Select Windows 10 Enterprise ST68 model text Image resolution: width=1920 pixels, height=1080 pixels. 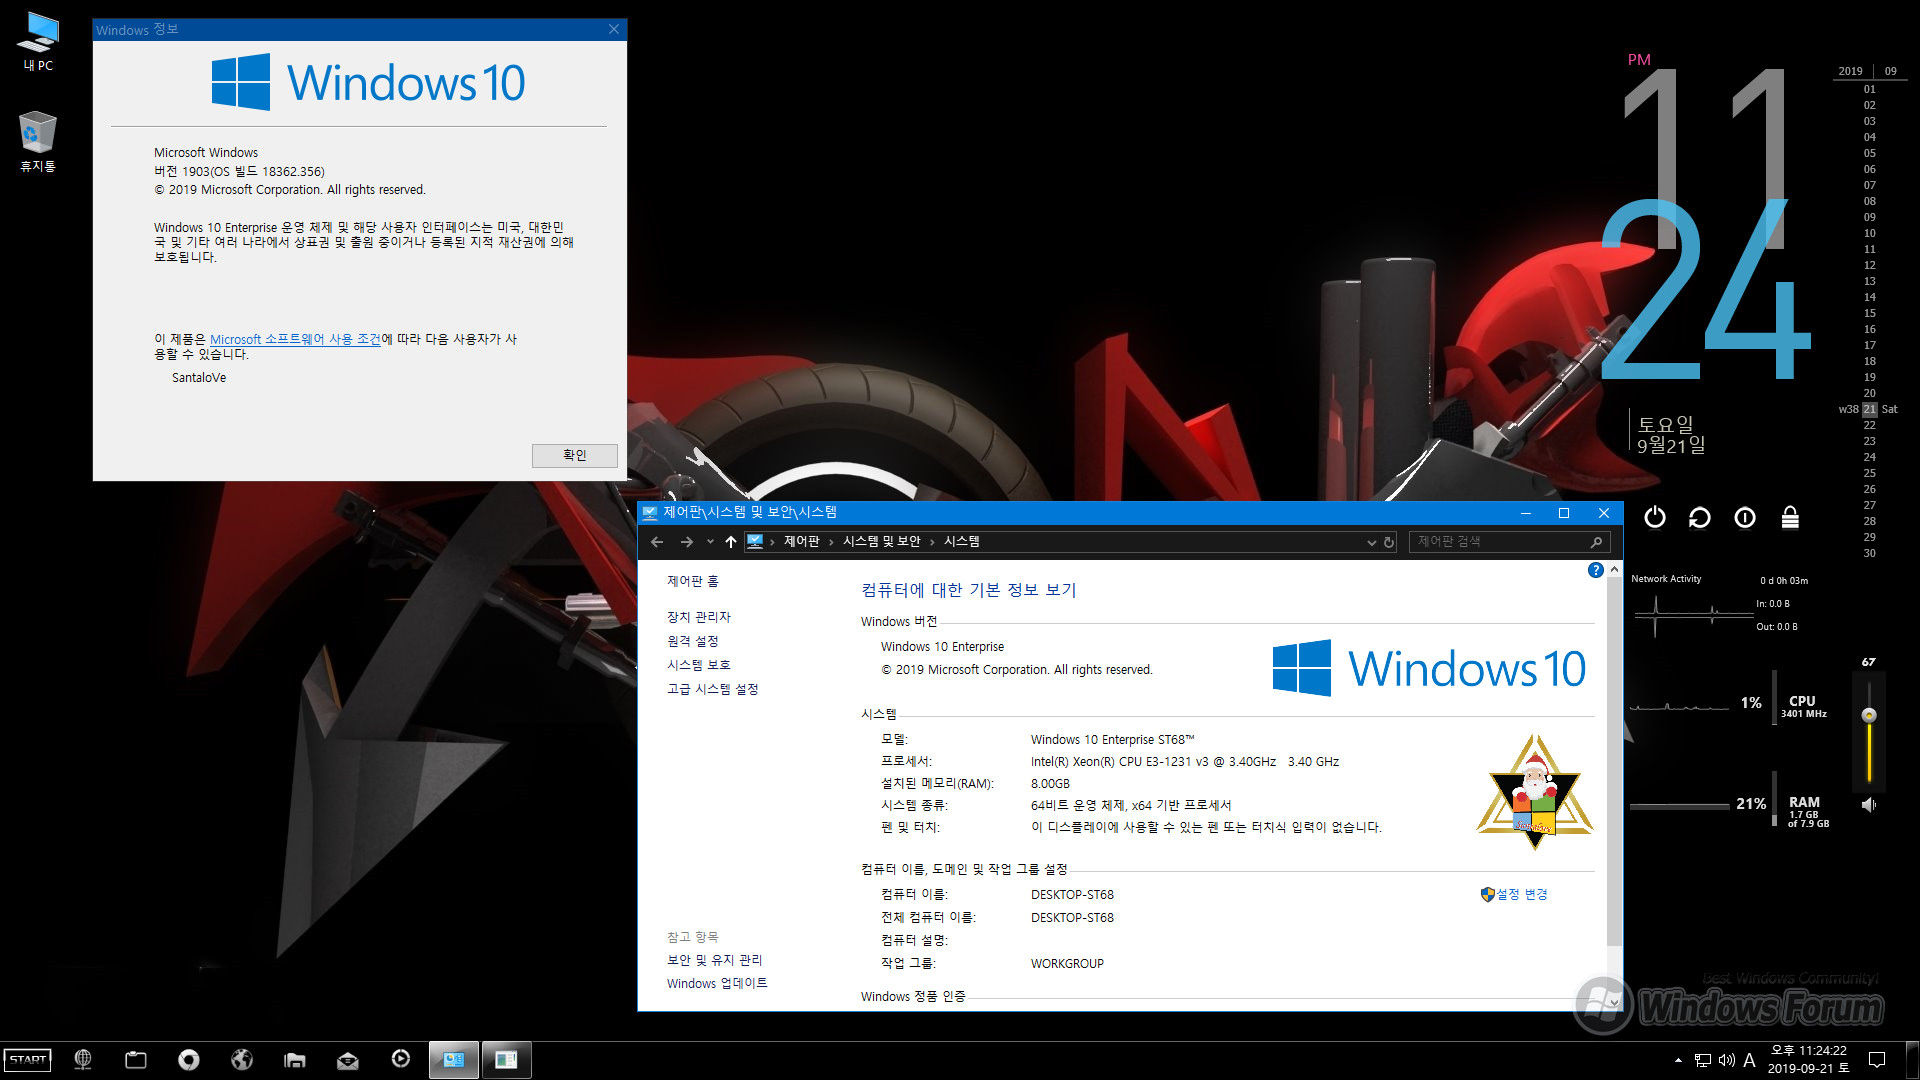click(x=1112, y=740)
